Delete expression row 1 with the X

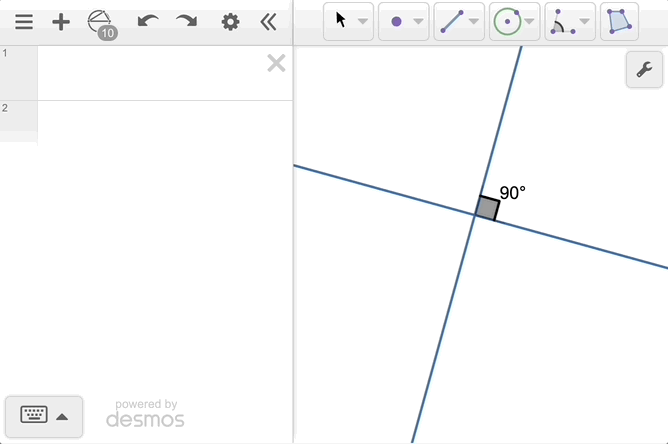(x=276, y=64)
